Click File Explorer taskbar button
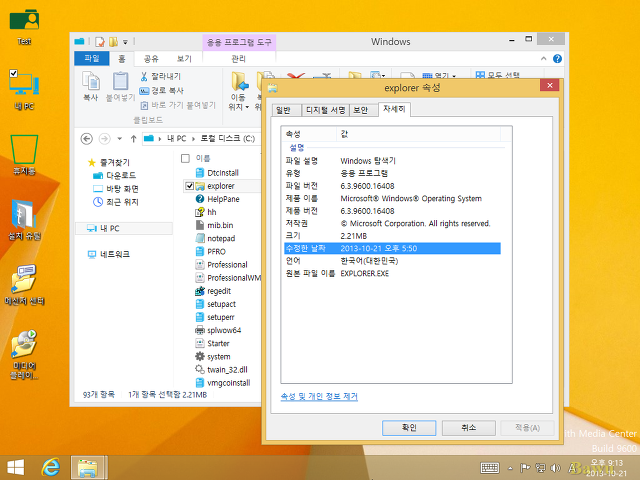Image resolution: width=640 pixels, height=480 pixels. (x=88, y=467)
